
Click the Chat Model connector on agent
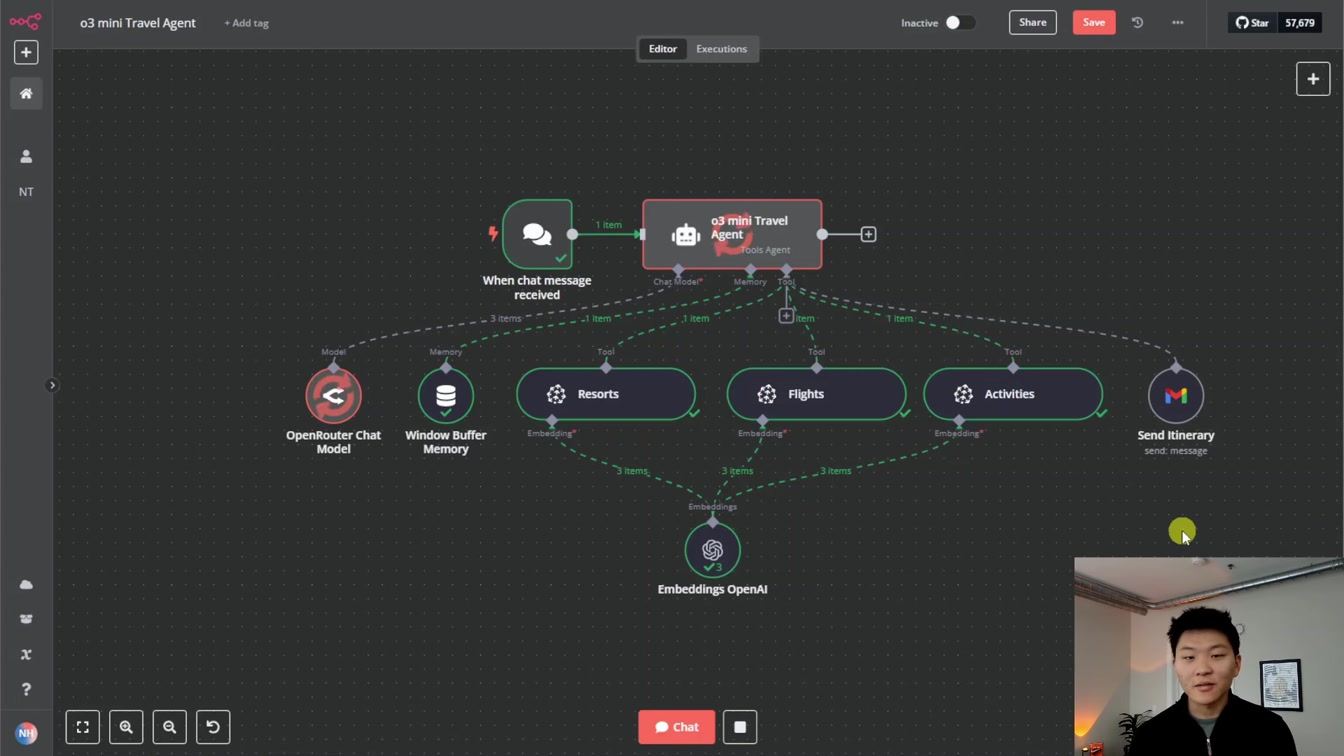click(x=678, y=270)
